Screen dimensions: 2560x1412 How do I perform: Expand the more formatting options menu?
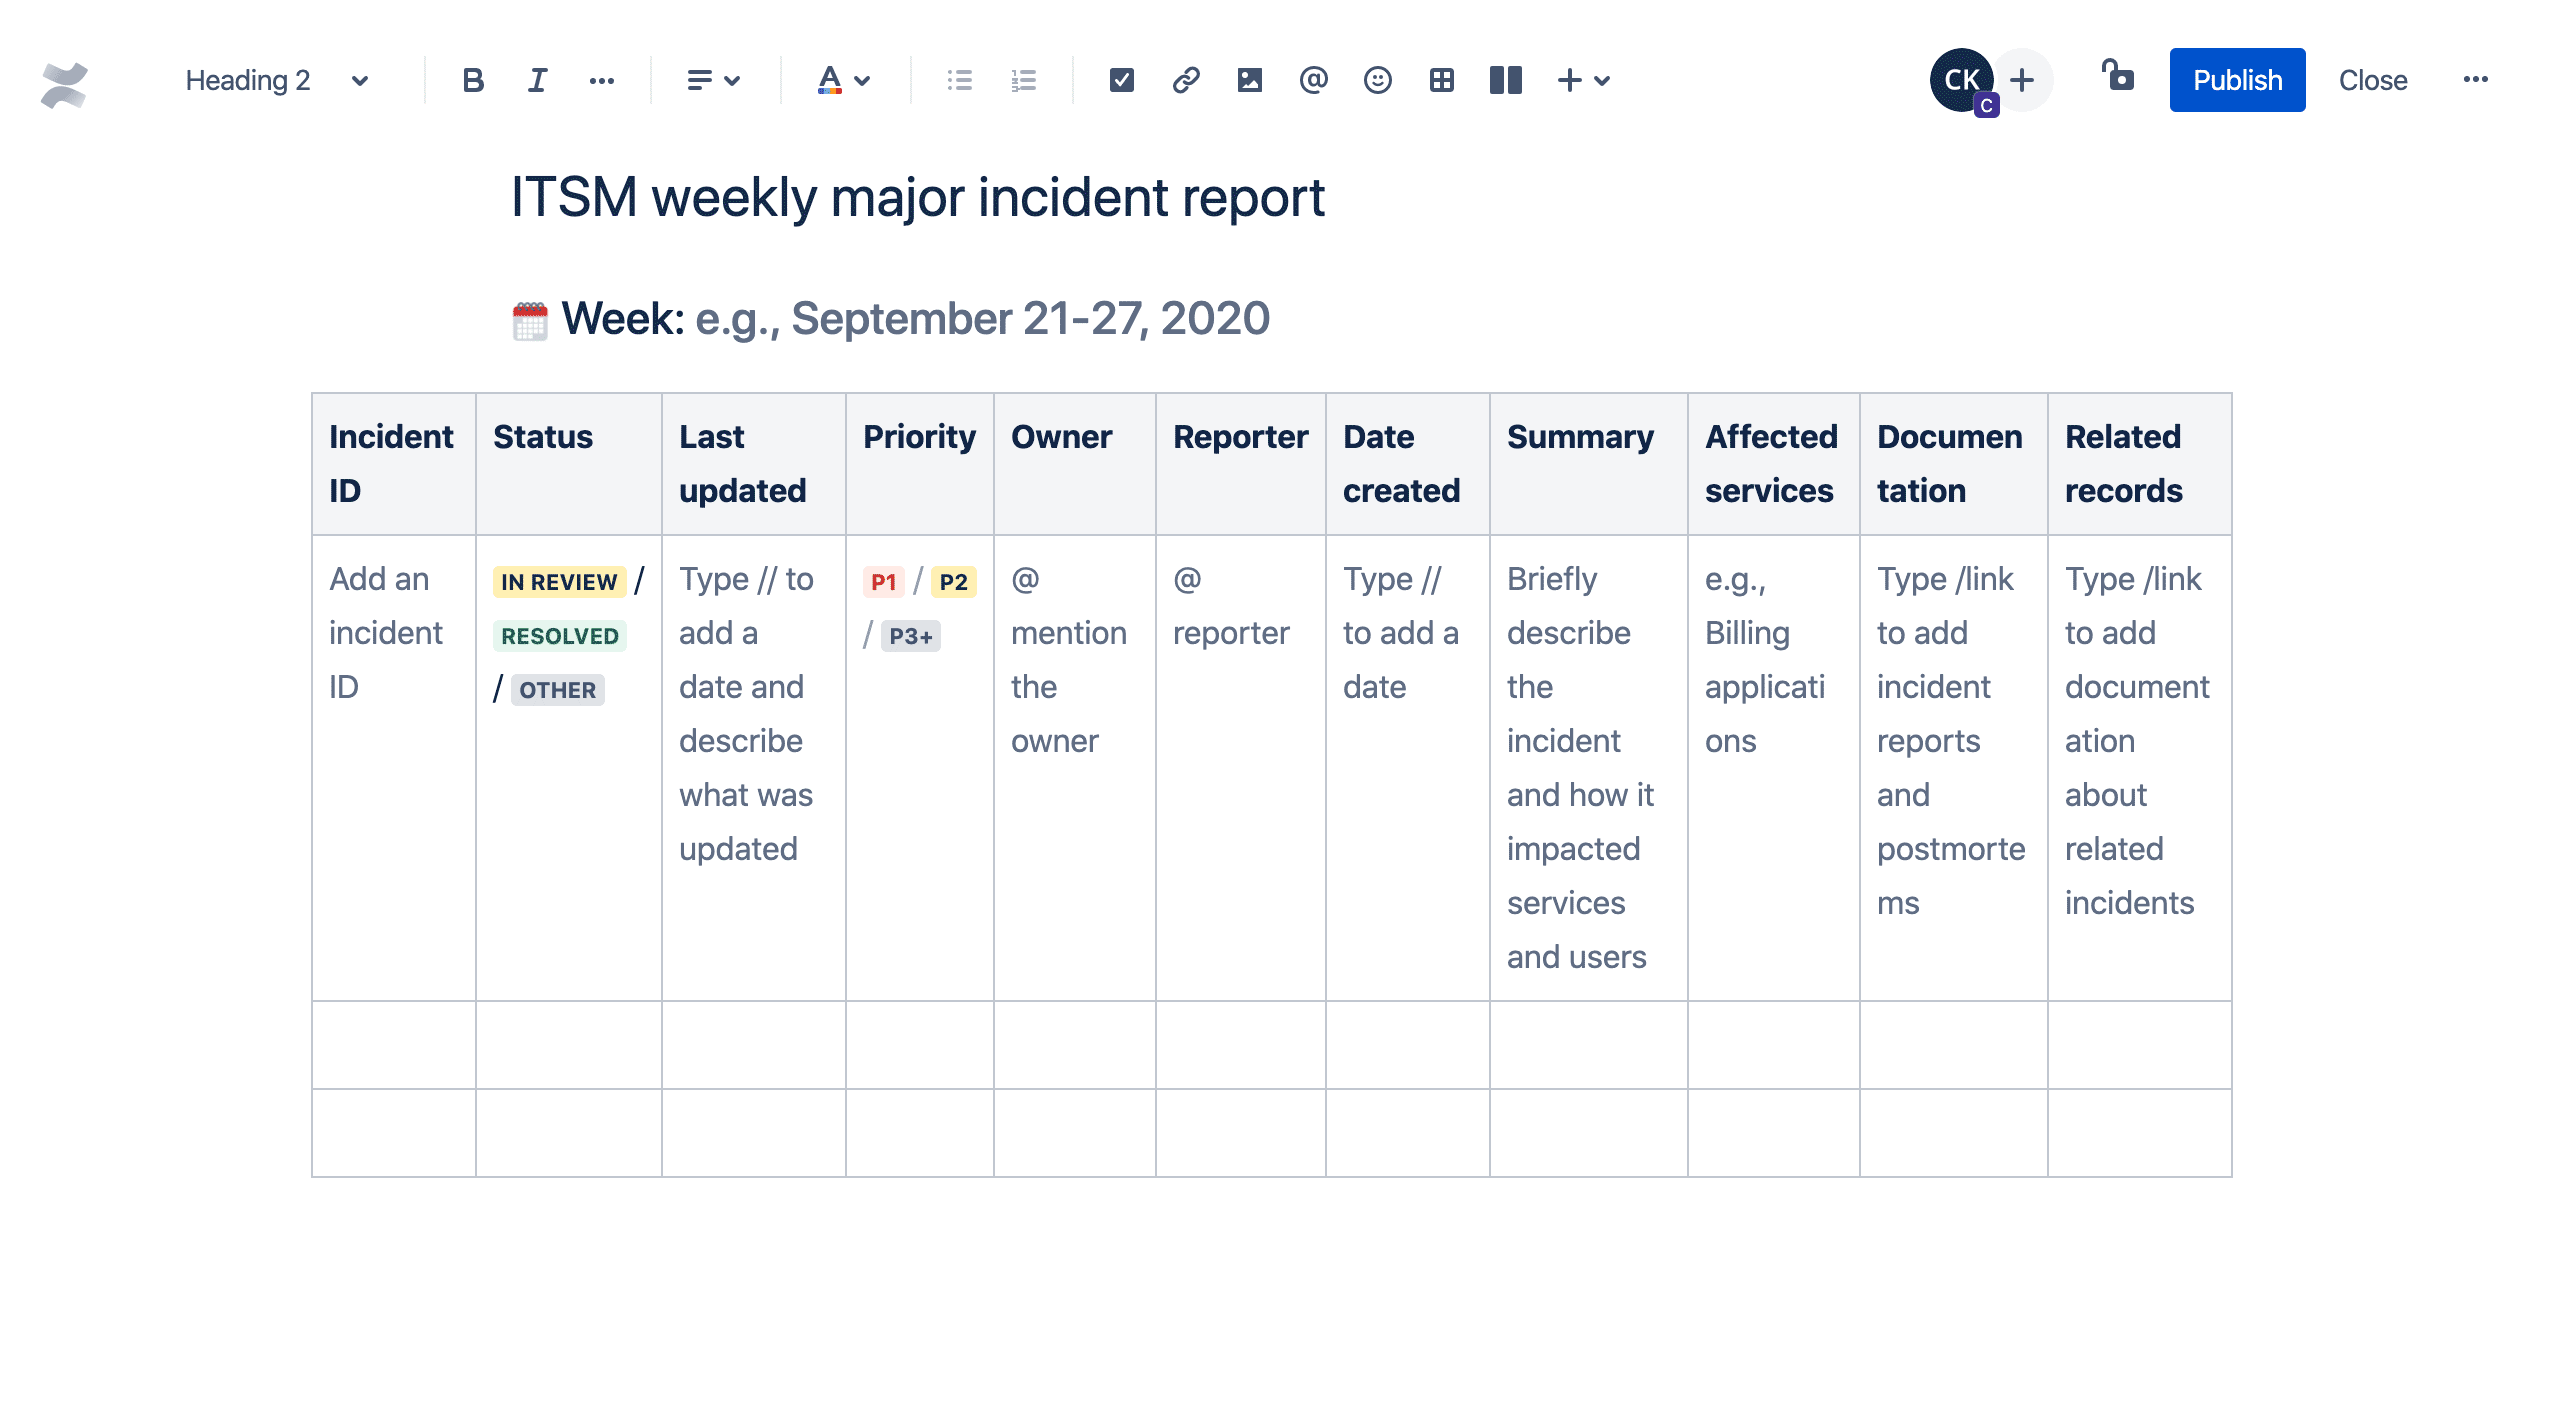603,78
